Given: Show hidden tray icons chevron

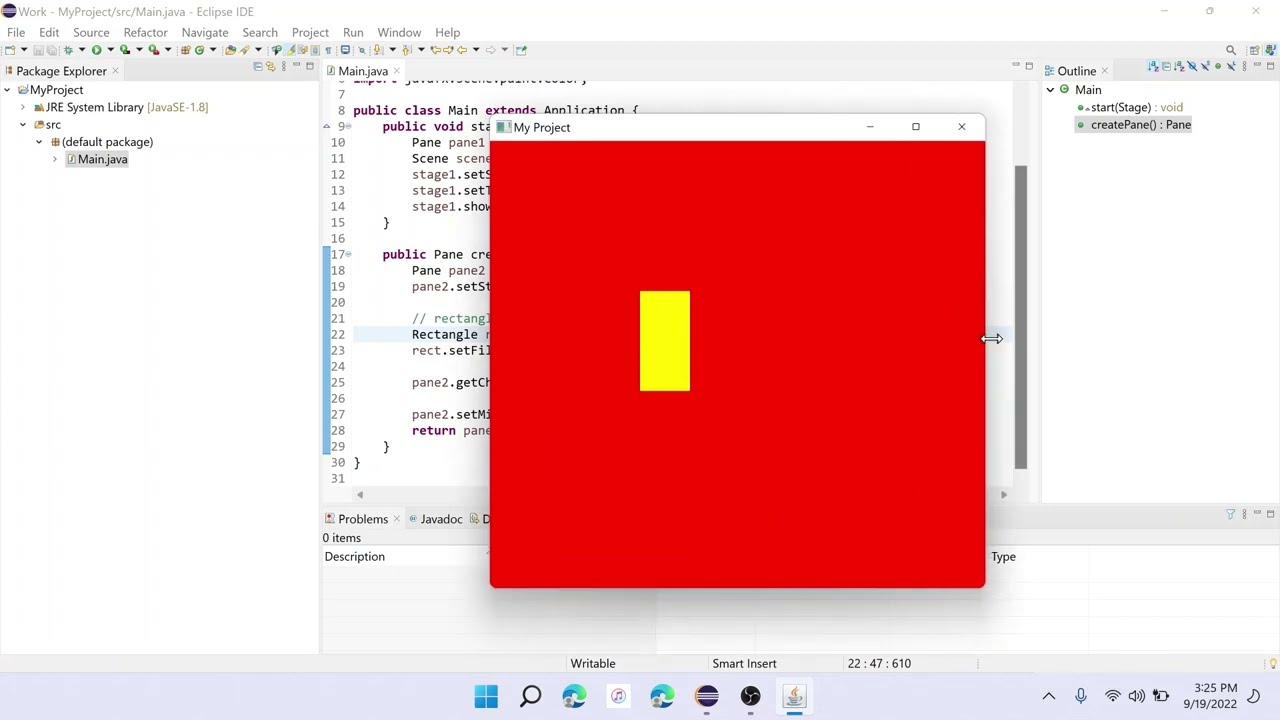Looking at the screenshot, I should pos(1048,696).
